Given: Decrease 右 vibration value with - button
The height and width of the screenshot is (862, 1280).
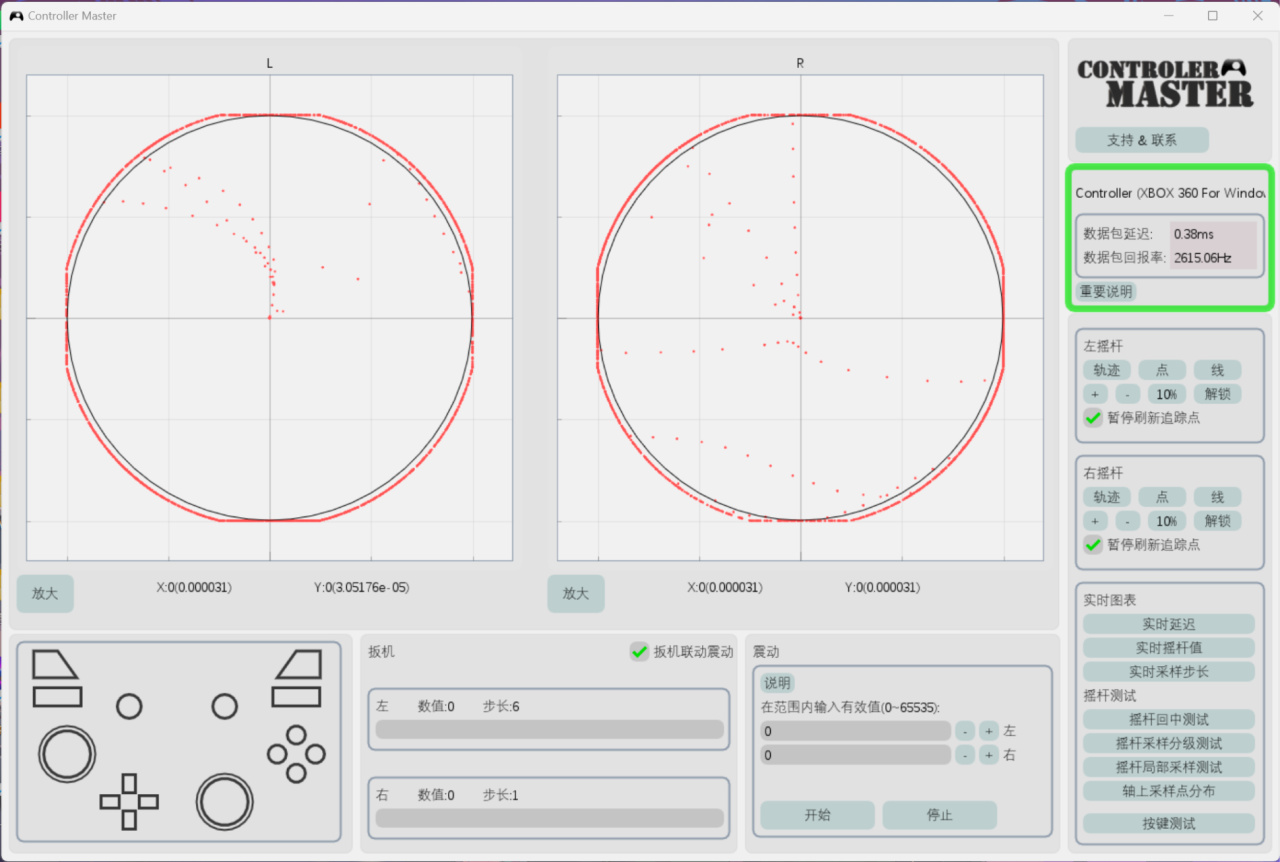Looking at the screenshot, I should [965, 755].
